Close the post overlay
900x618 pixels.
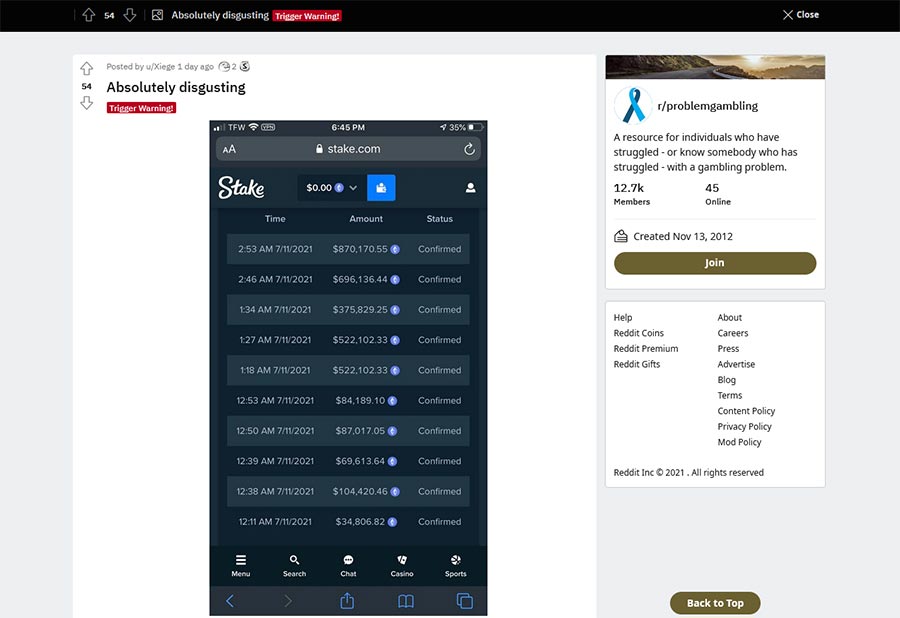800,15
